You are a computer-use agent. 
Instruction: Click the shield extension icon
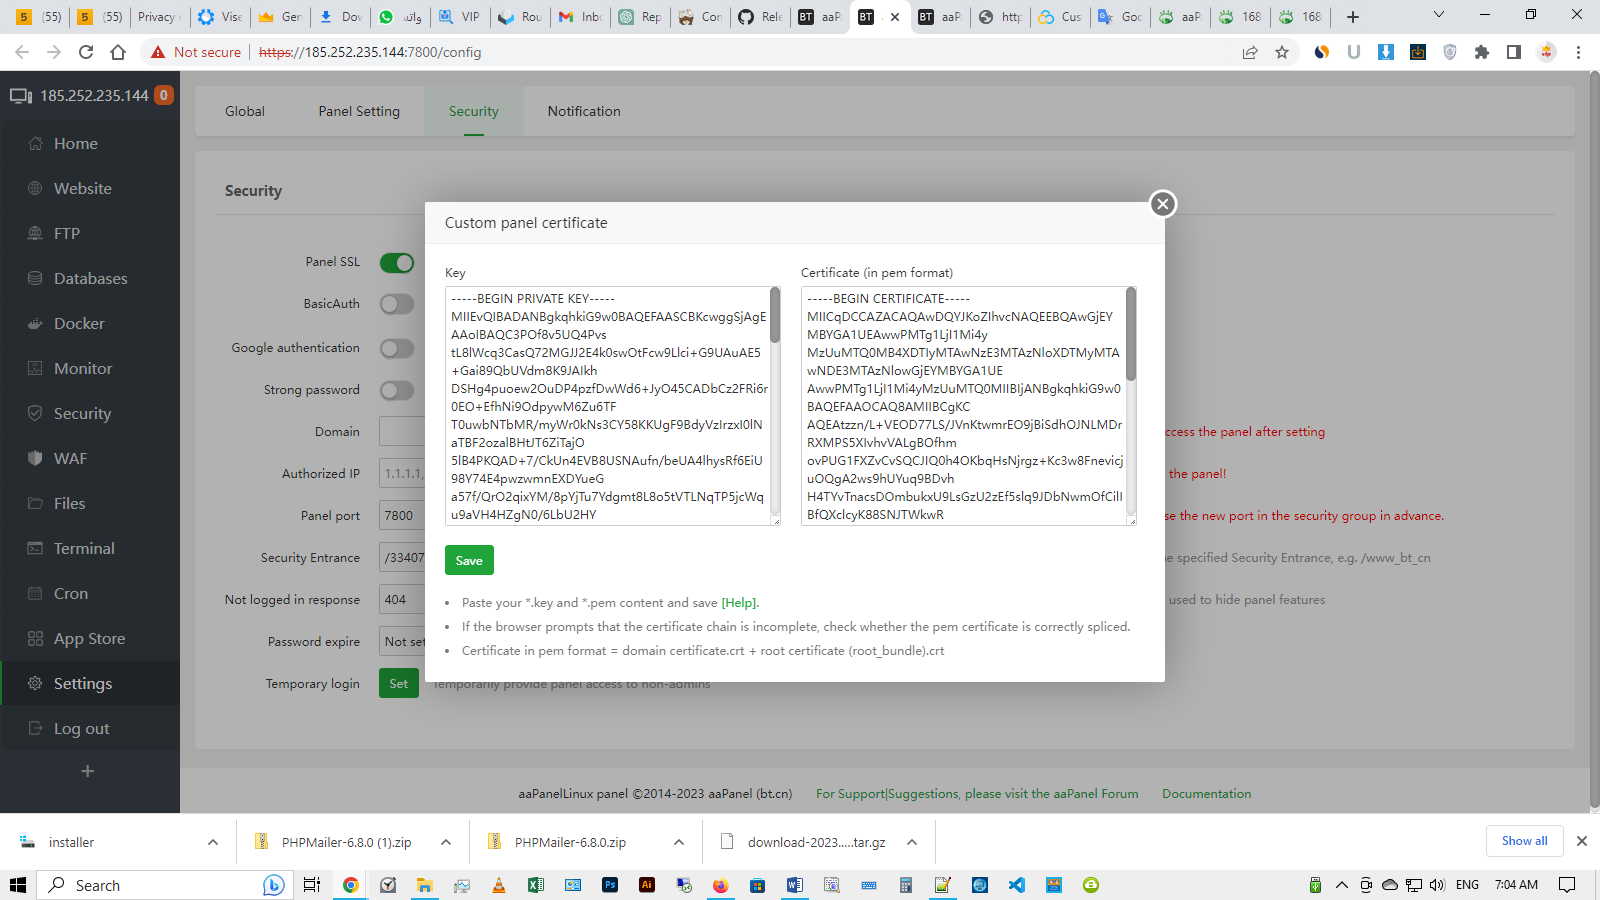coord(1450,52)
